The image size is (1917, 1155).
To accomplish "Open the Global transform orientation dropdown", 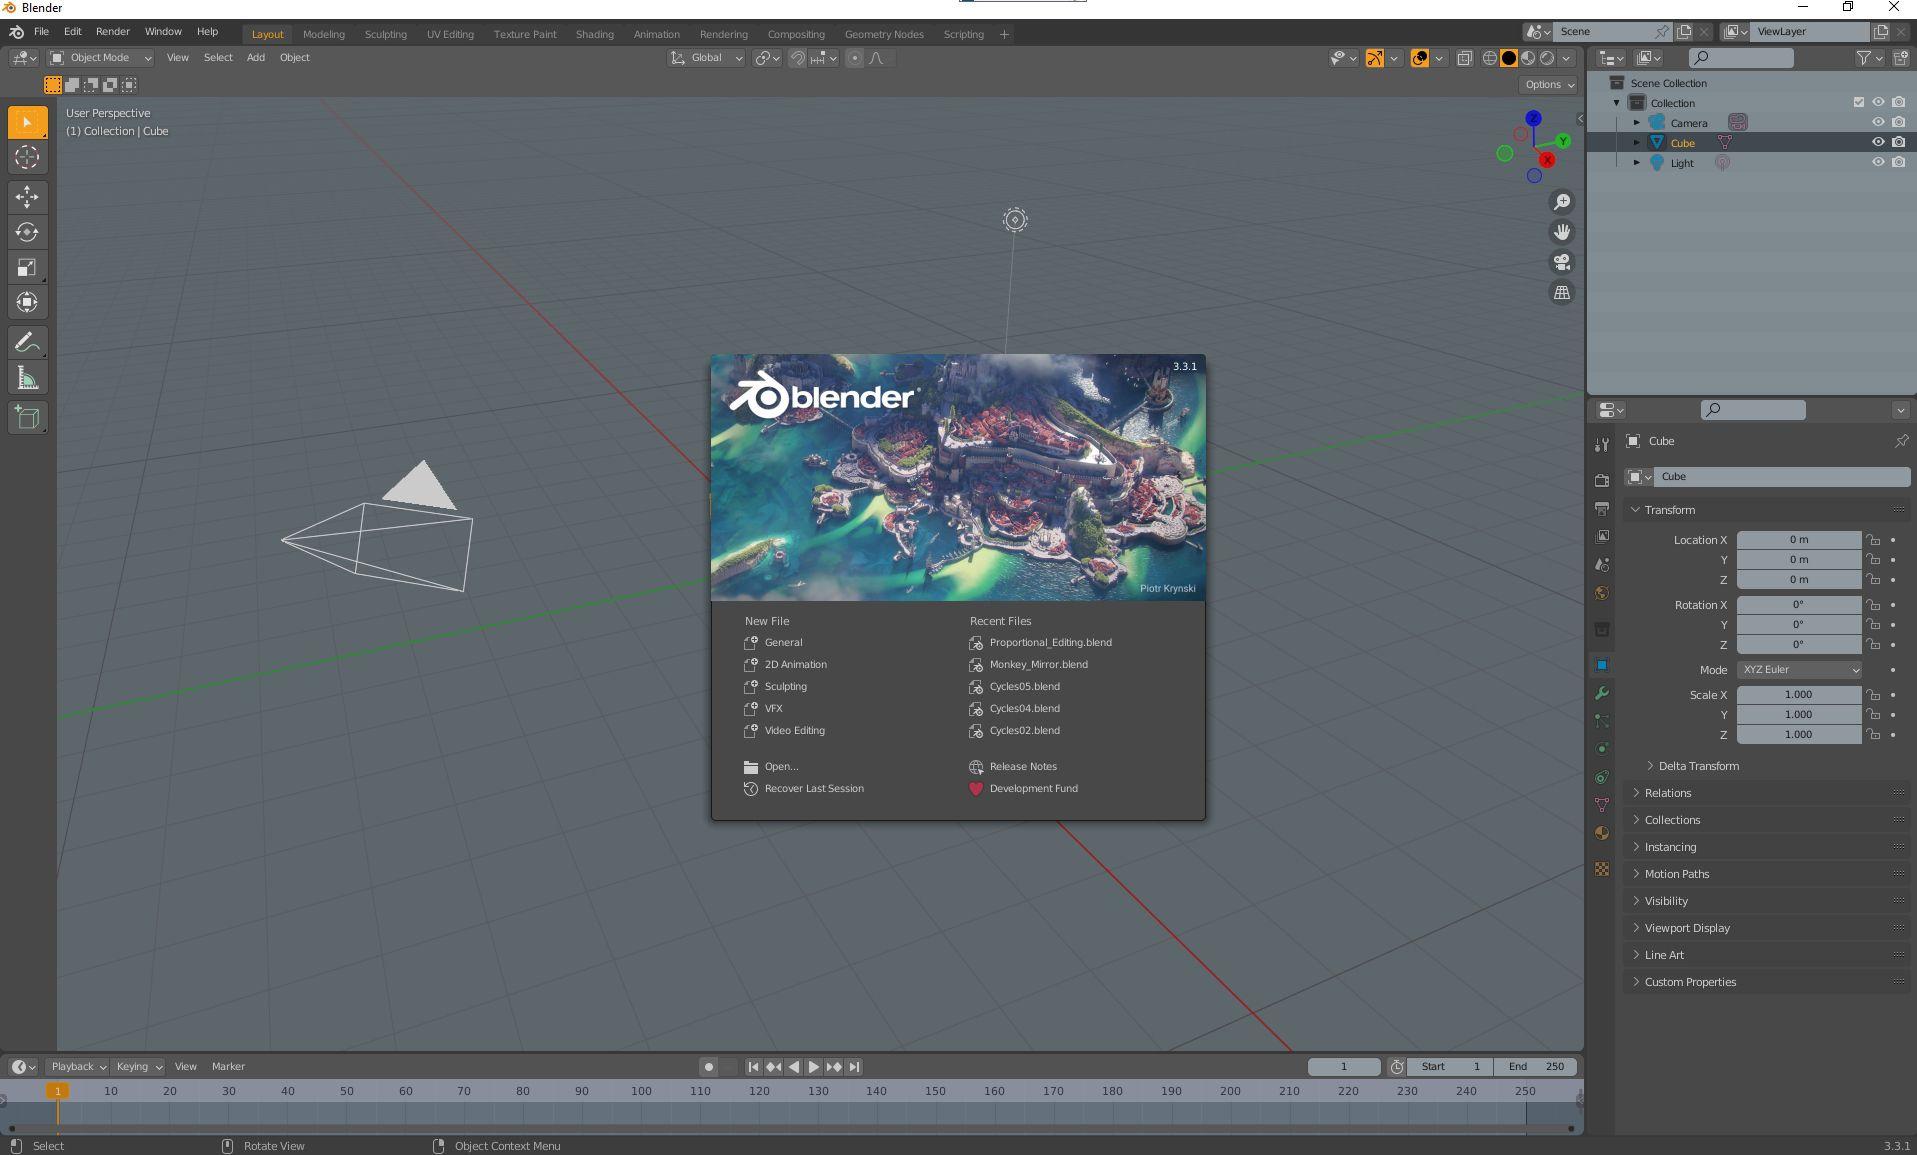I will coord(707,58).
